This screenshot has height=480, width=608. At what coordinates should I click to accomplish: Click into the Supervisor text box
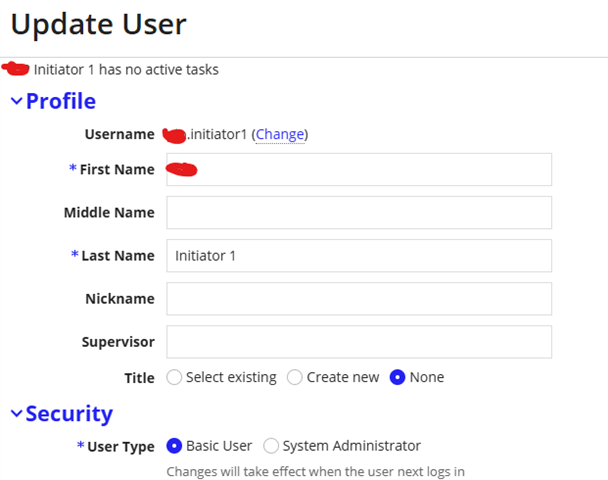click(x=359, y=342)
